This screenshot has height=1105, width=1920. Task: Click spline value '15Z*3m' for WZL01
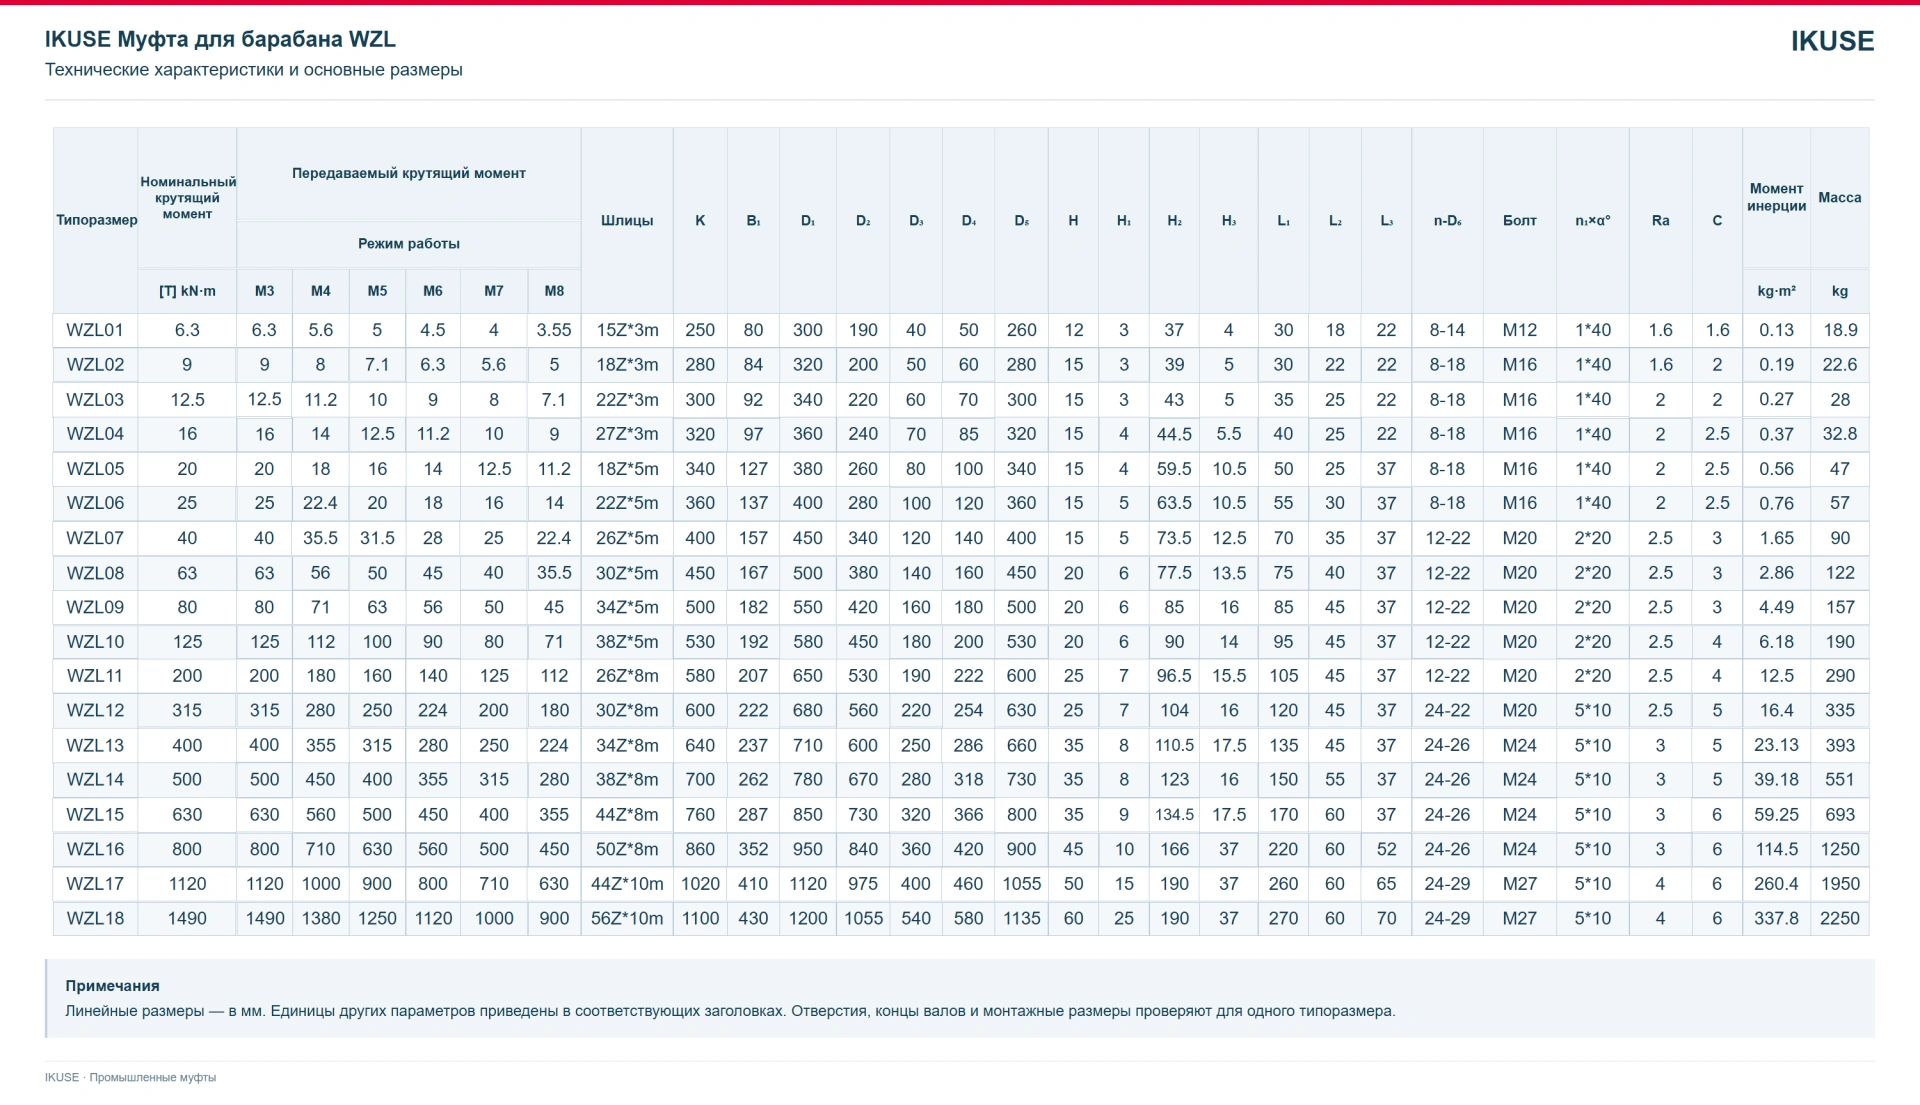(627, 330)
